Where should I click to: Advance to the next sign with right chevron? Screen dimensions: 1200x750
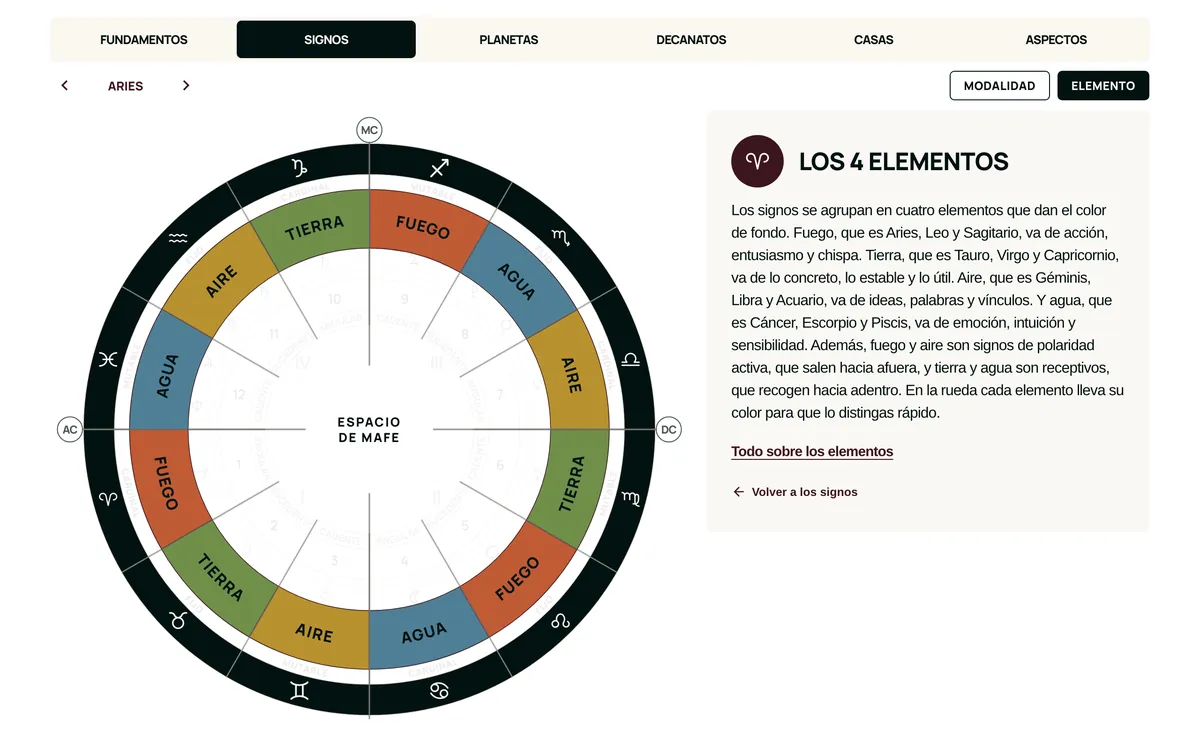tap(186, 86)
